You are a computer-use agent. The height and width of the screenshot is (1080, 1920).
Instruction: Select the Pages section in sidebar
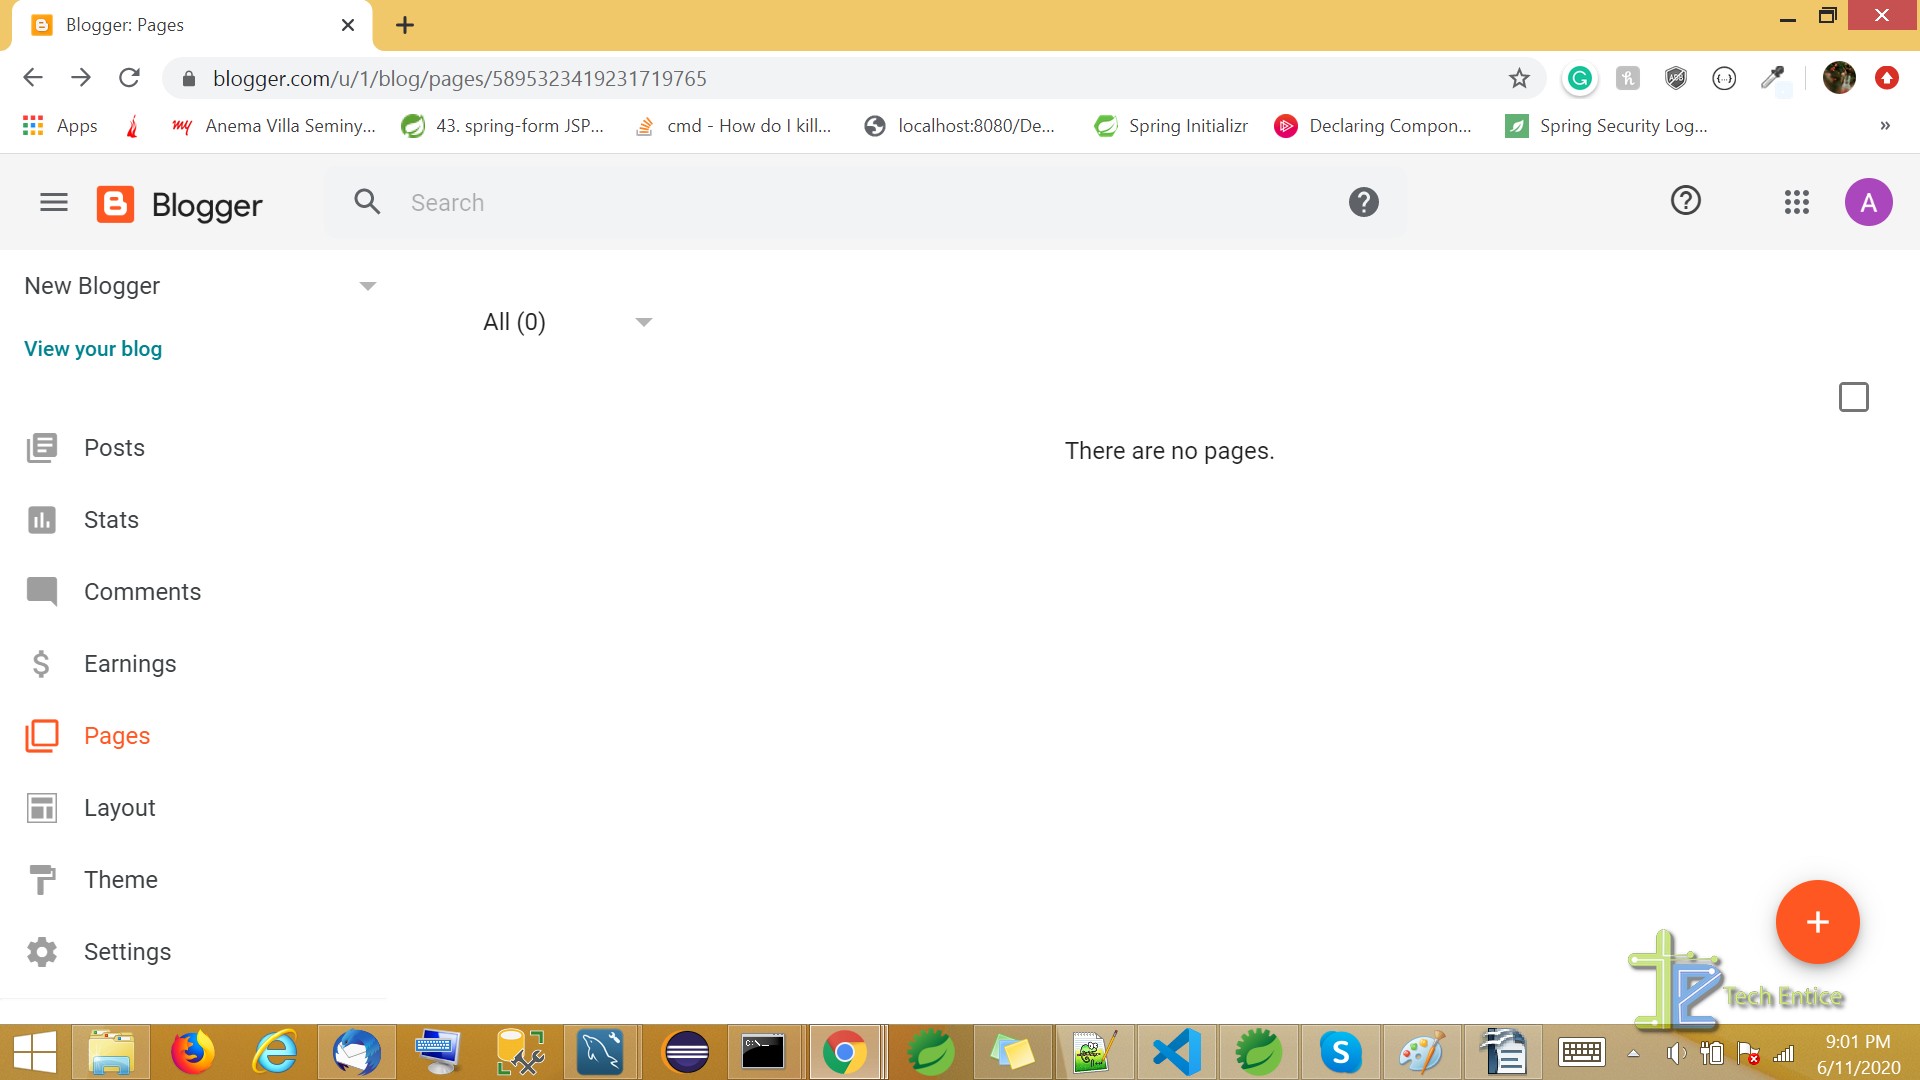(116, 735)
